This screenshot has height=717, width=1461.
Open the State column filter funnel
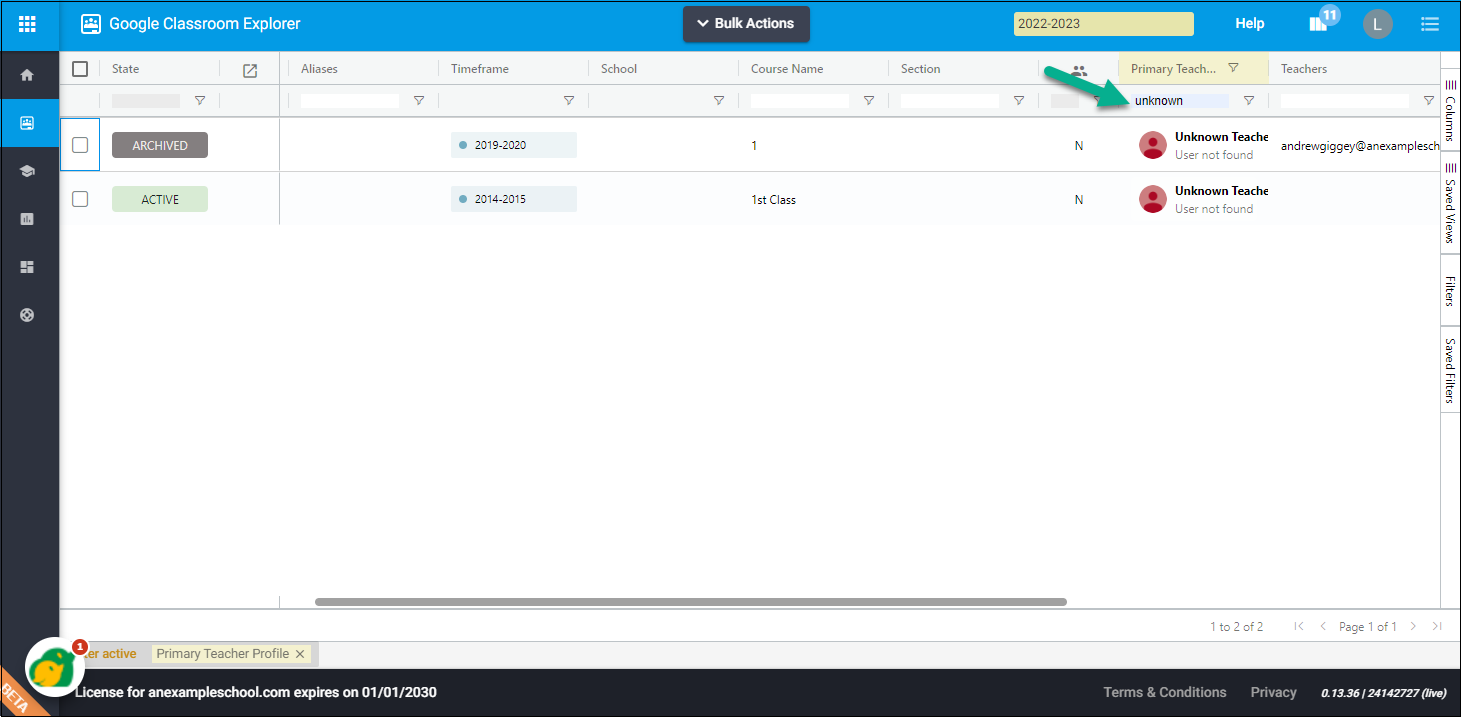(199, 101)
